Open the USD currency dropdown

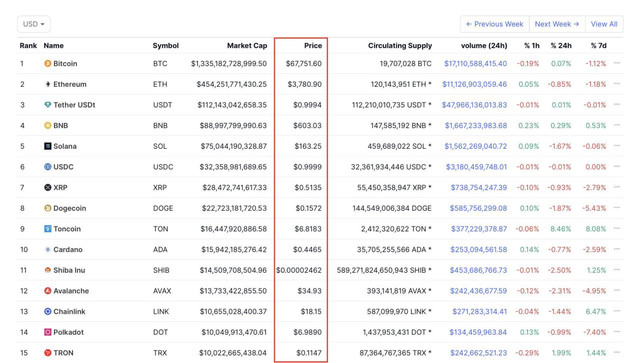click(33, 24)
